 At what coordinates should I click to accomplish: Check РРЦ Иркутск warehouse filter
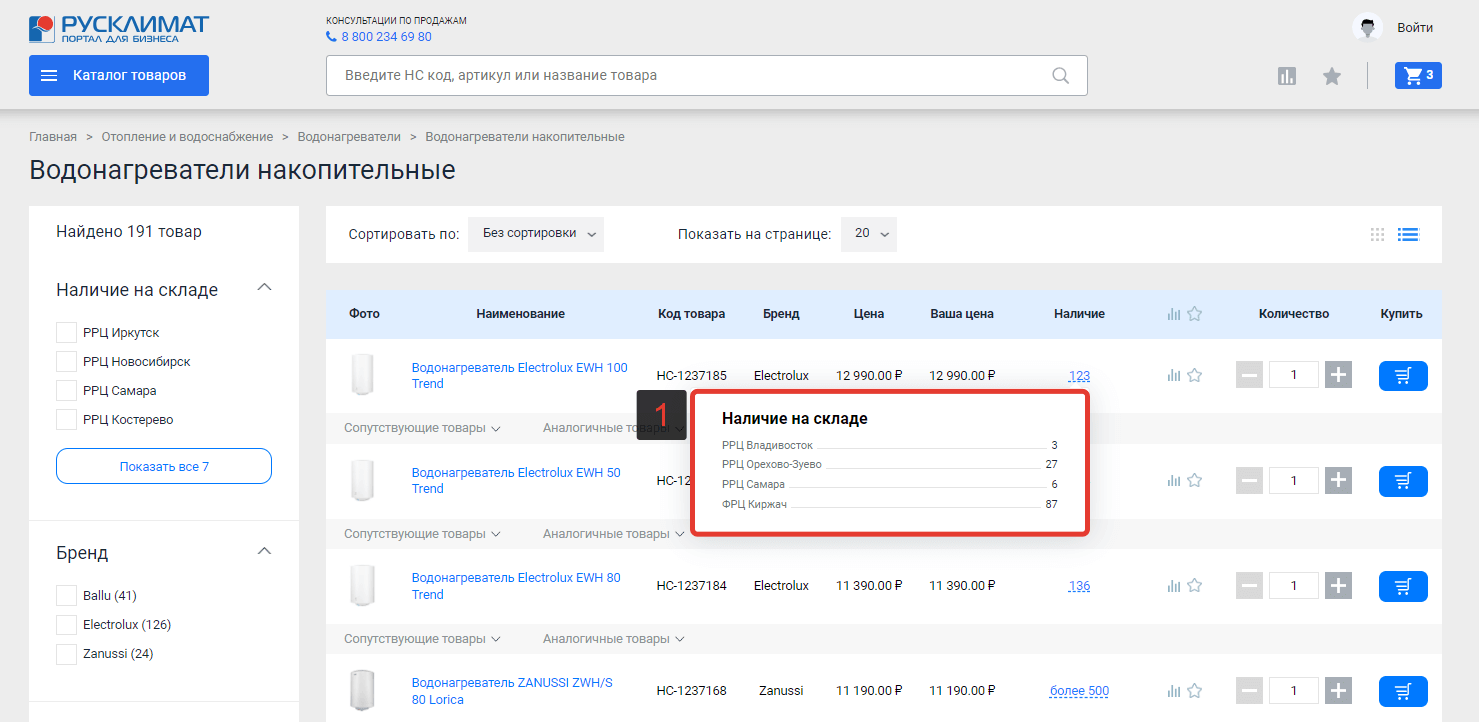coord(66,333)
